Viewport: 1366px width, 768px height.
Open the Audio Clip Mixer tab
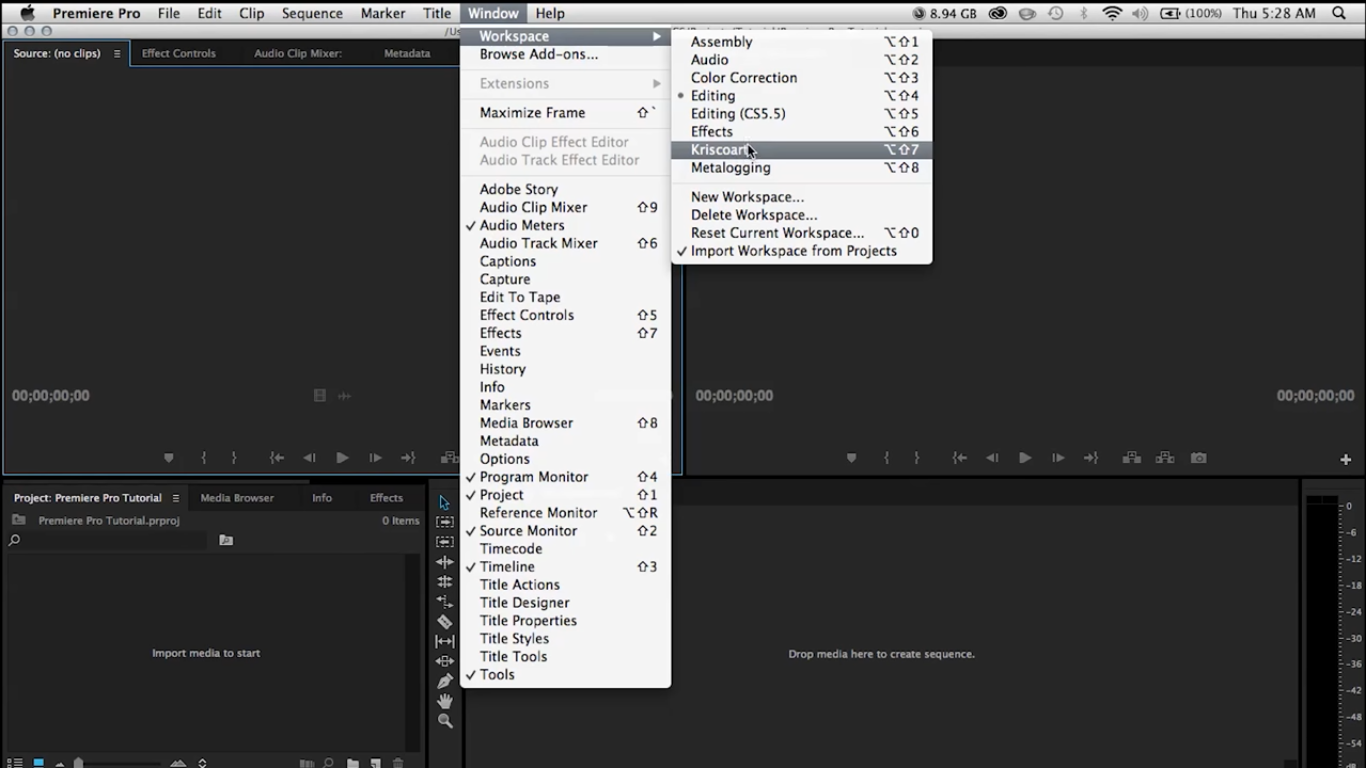click(x=298, y=54)
